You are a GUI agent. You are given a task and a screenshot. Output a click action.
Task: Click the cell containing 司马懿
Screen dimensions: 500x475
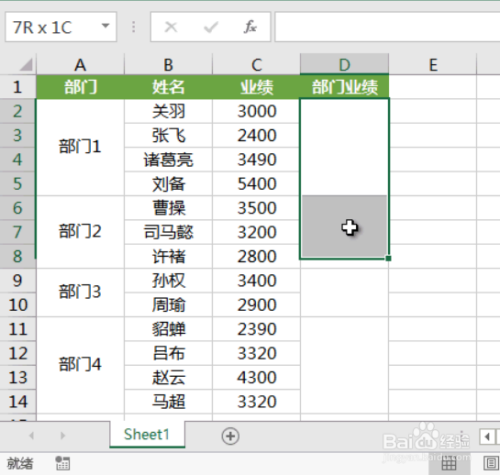click(168, 232)
